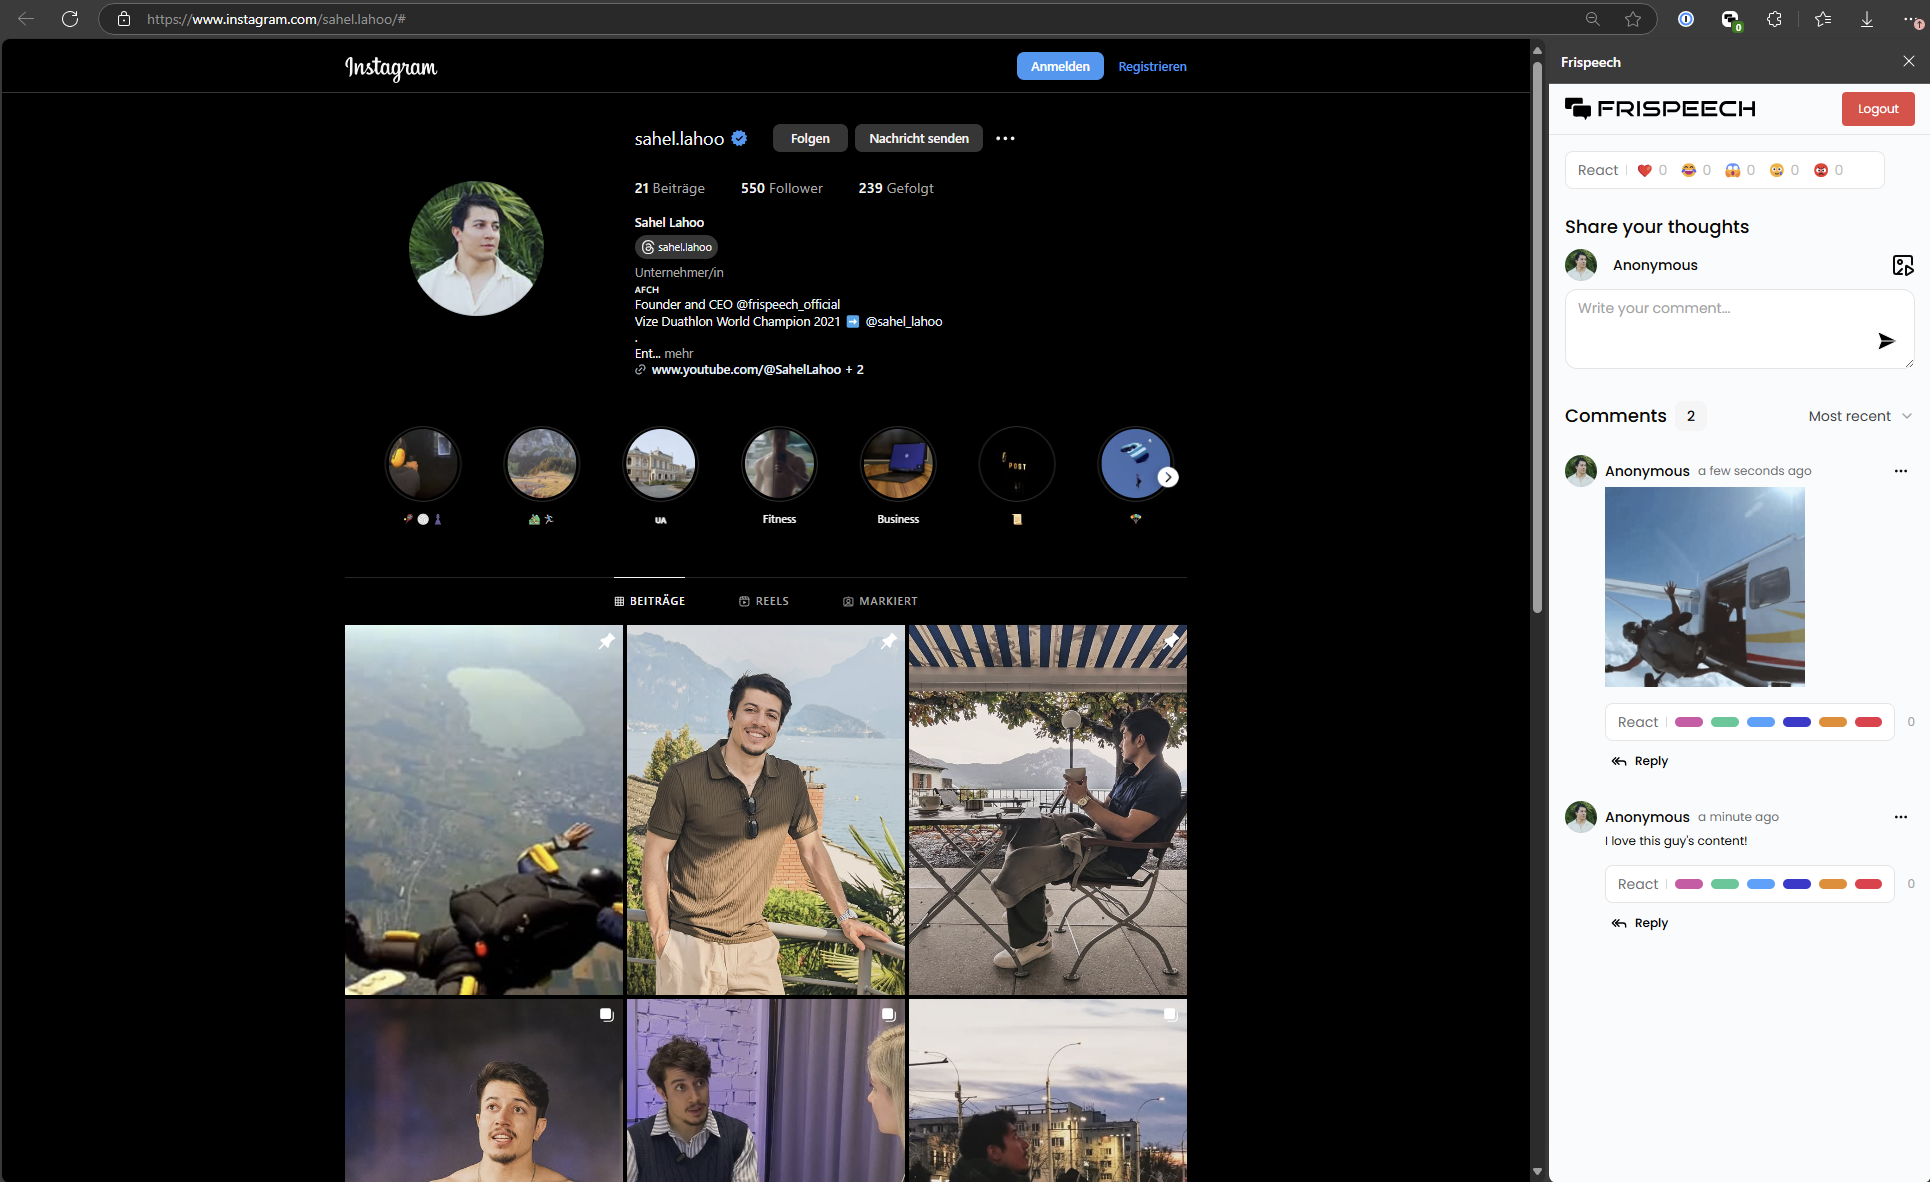Click the browser back arrow

coord(26,19)
